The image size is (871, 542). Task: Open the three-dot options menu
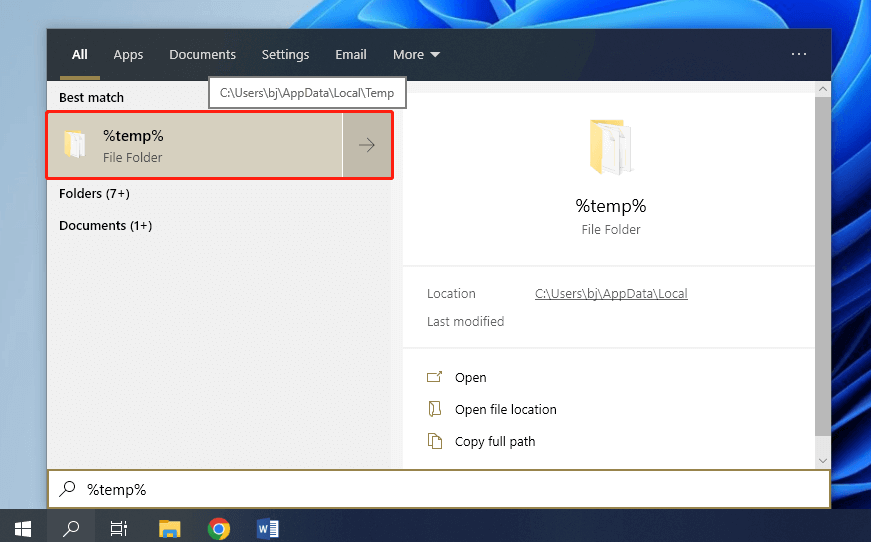[799, 54]
